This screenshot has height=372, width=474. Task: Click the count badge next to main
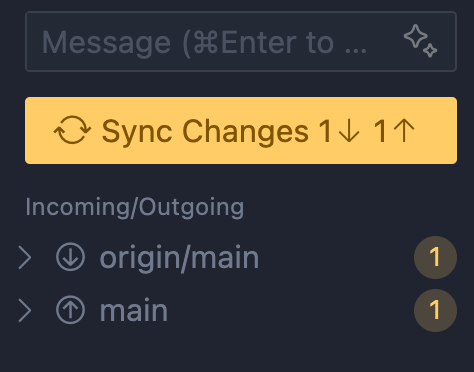(x=435, y=310)
